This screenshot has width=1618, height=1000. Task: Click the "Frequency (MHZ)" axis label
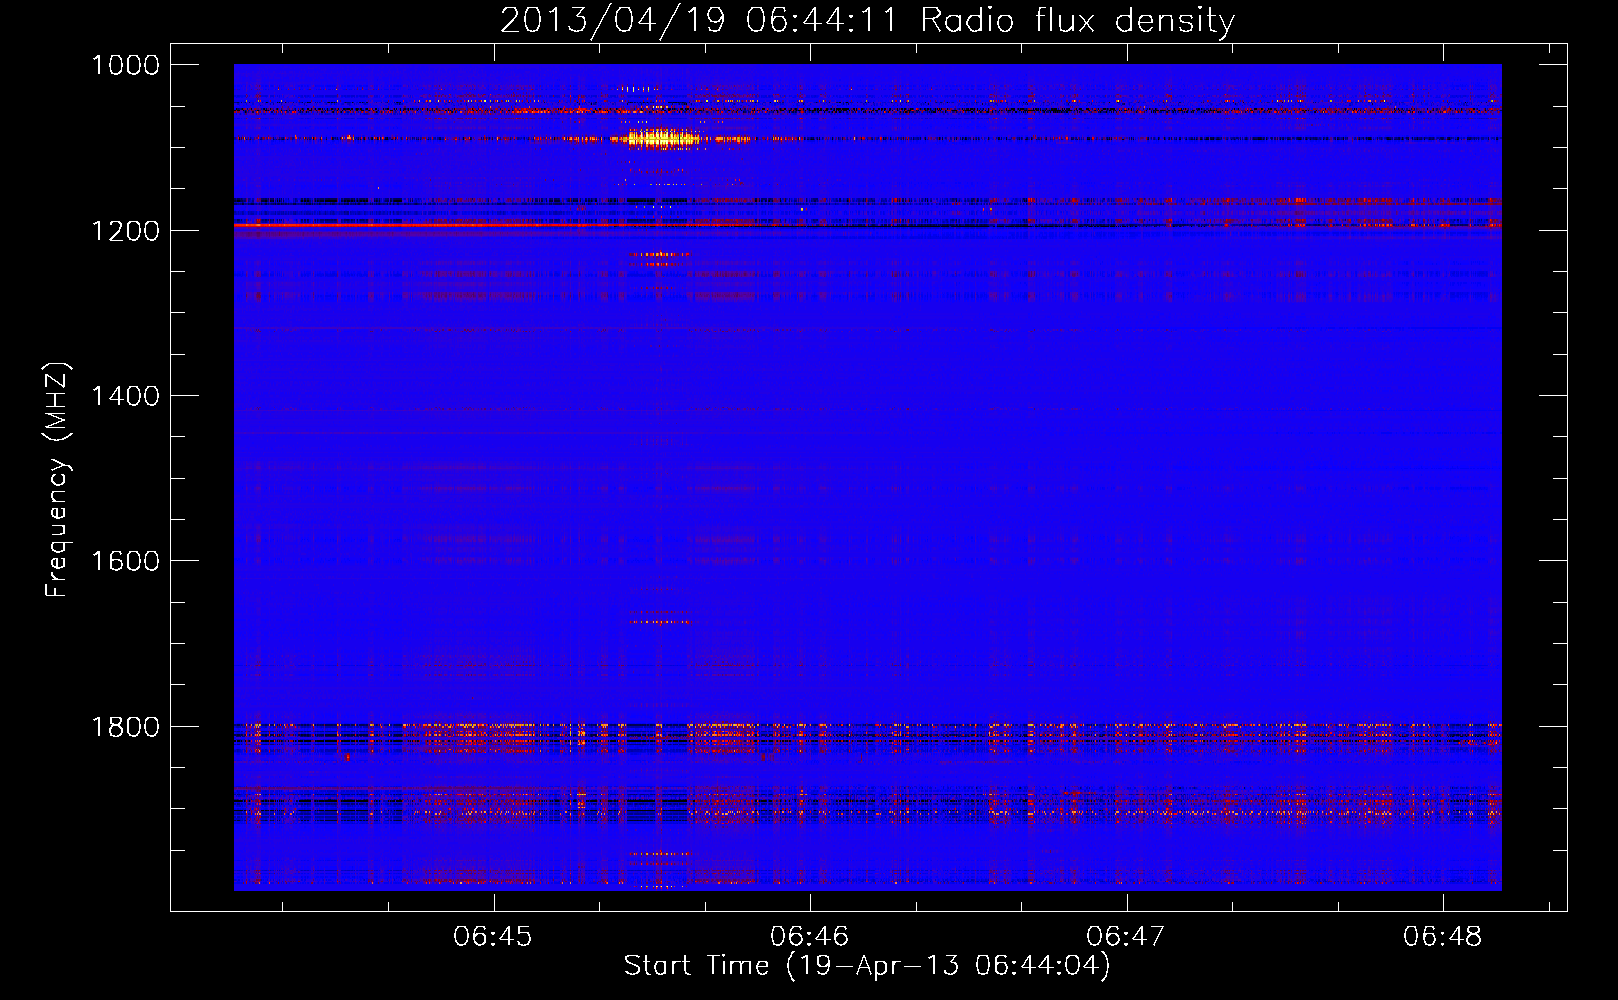coord(57,480)
